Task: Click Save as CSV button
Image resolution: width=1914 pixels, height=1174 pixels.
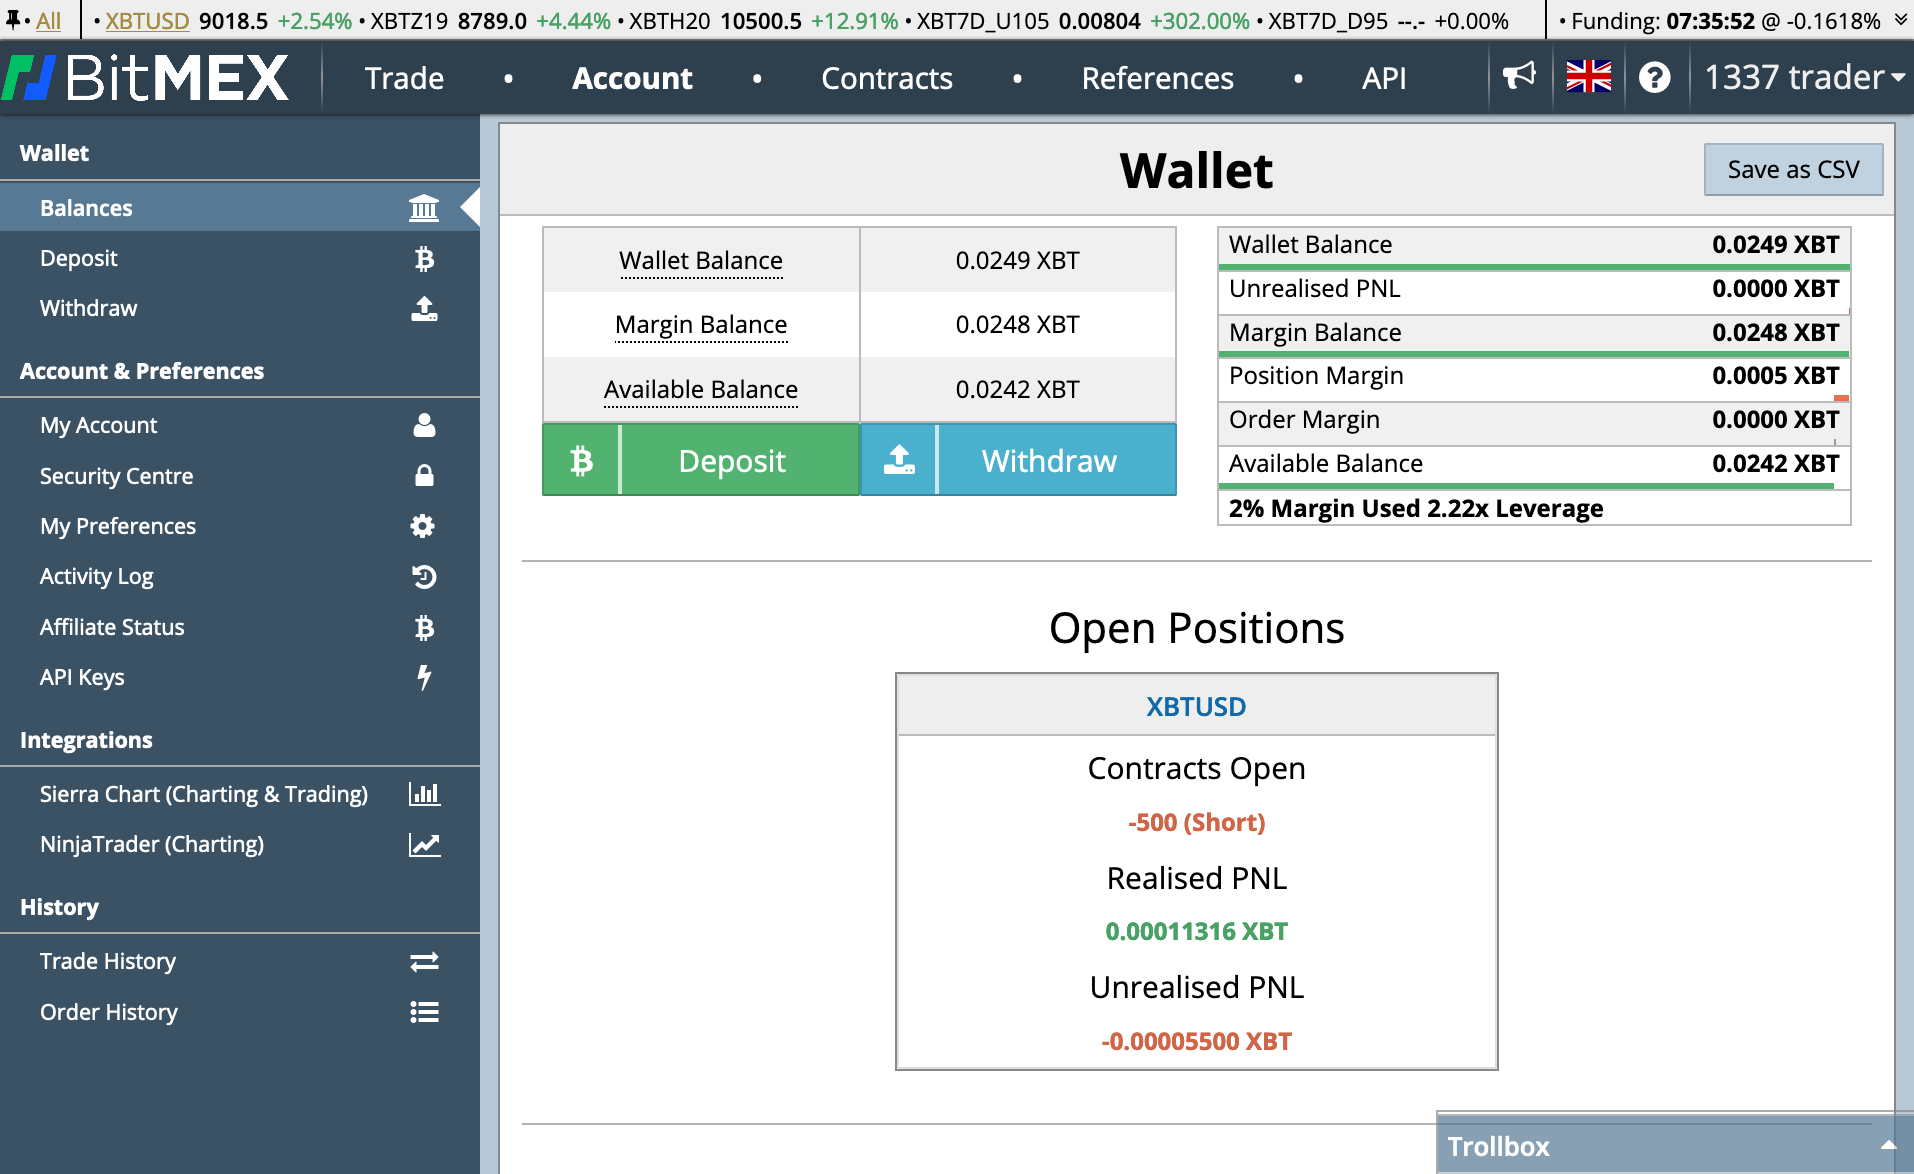Action: 1793,169
